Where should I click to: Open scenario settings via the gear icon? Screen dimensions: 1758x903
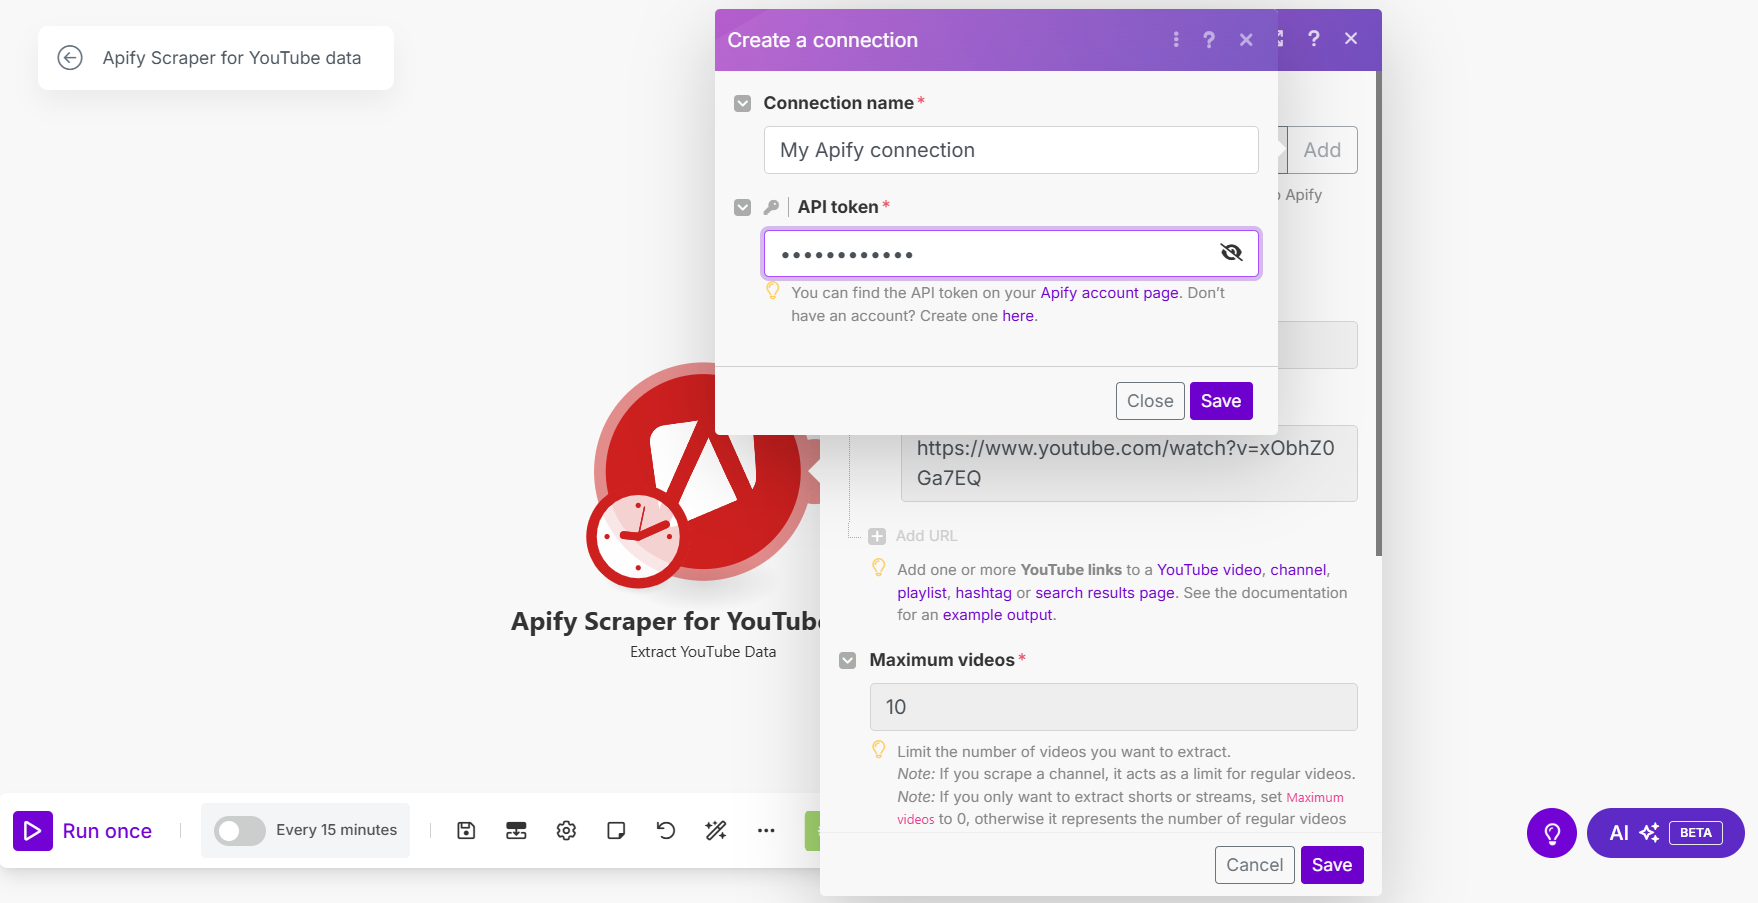[x=566, y=830]
